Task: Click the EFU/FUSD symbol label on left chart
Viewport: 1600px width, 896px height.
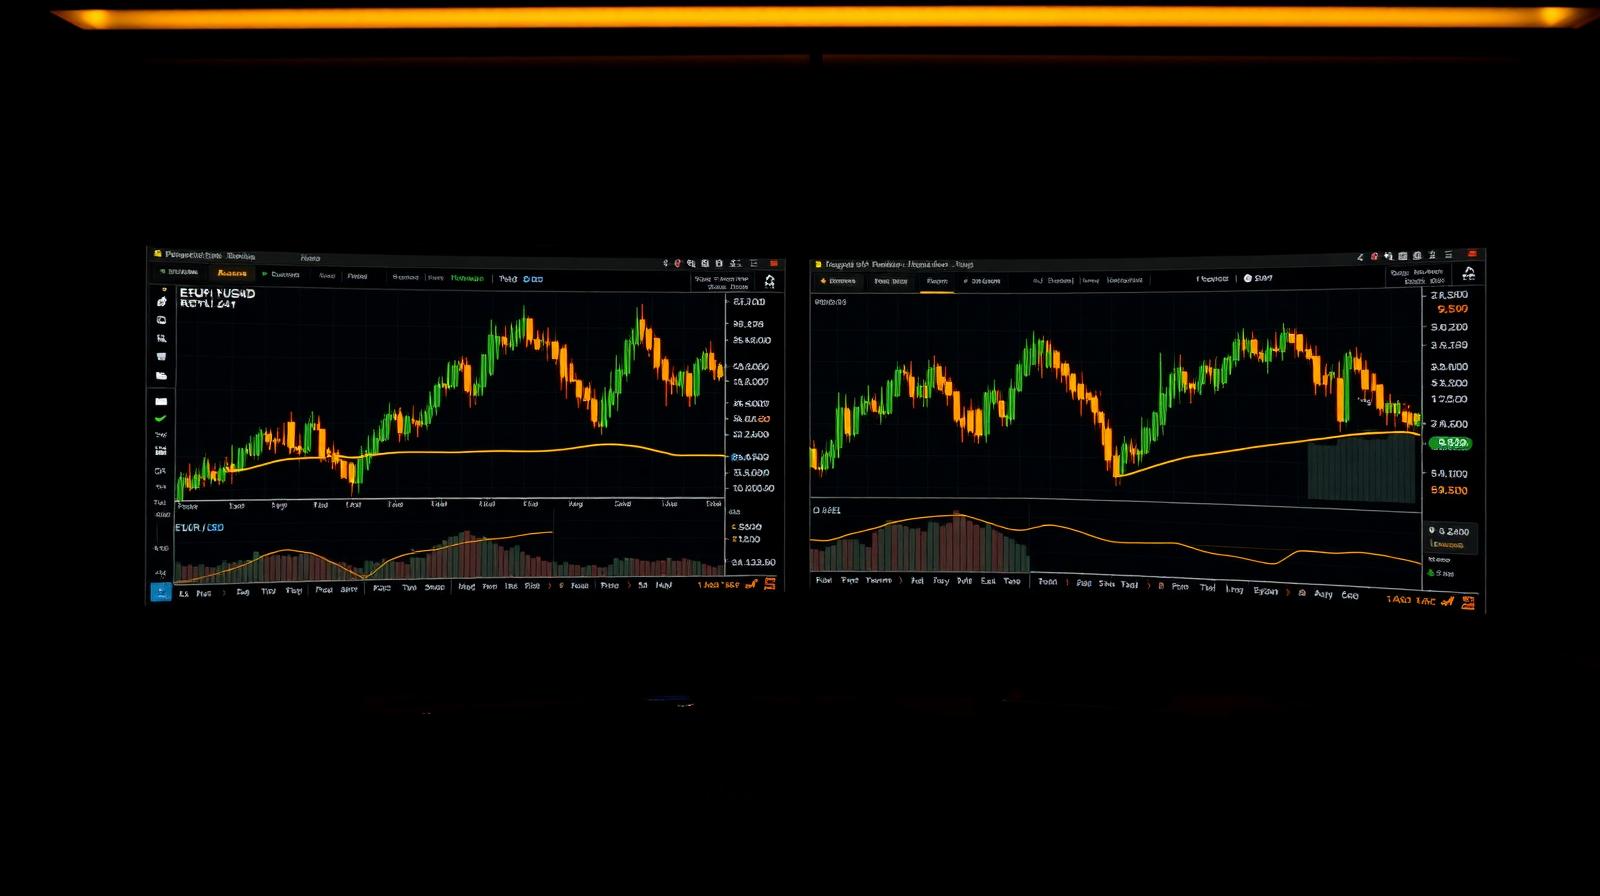Action: pyautogui.click(x=217, y=294)
